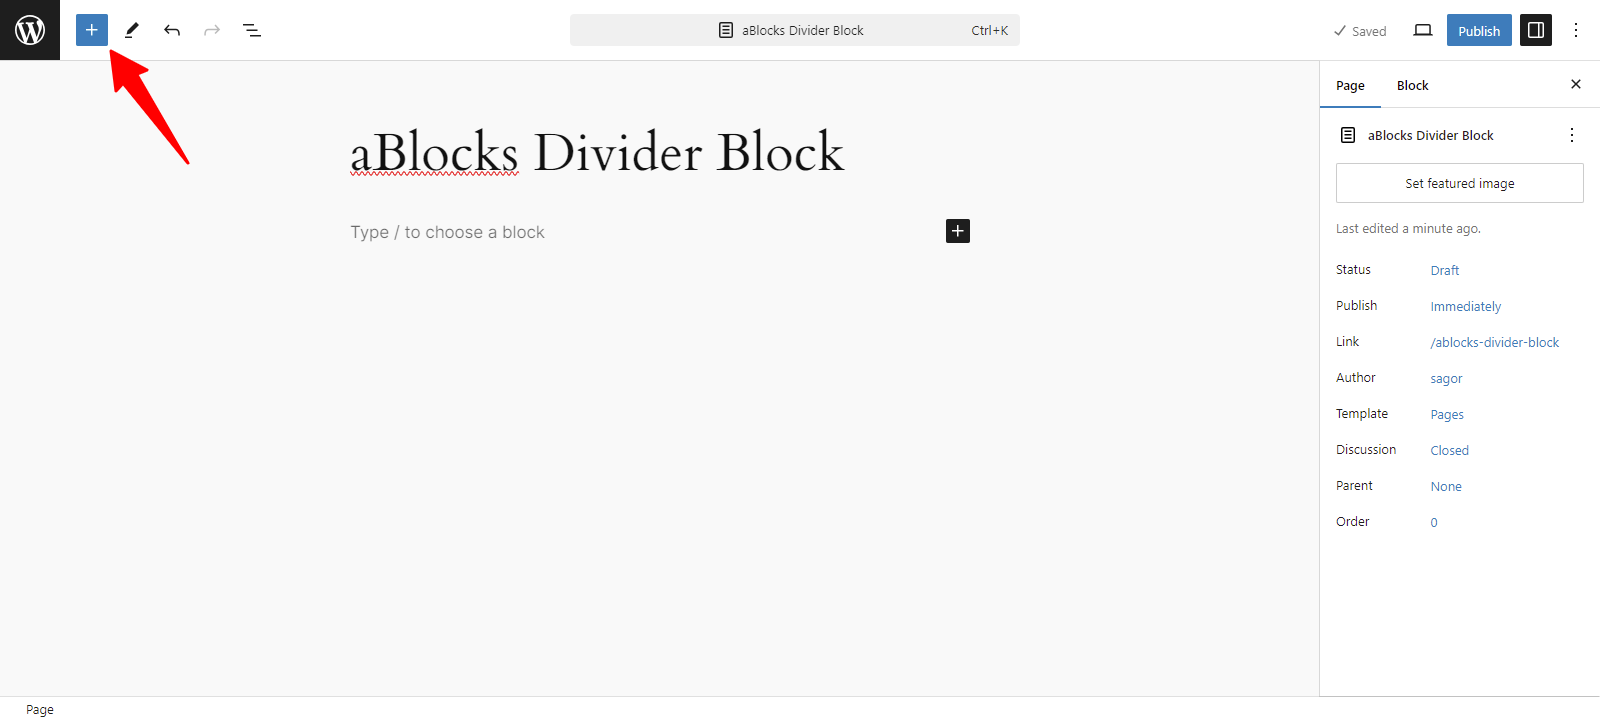Change Discussion setting from Closed
1600x721 pixels.
click(1450, 450)
